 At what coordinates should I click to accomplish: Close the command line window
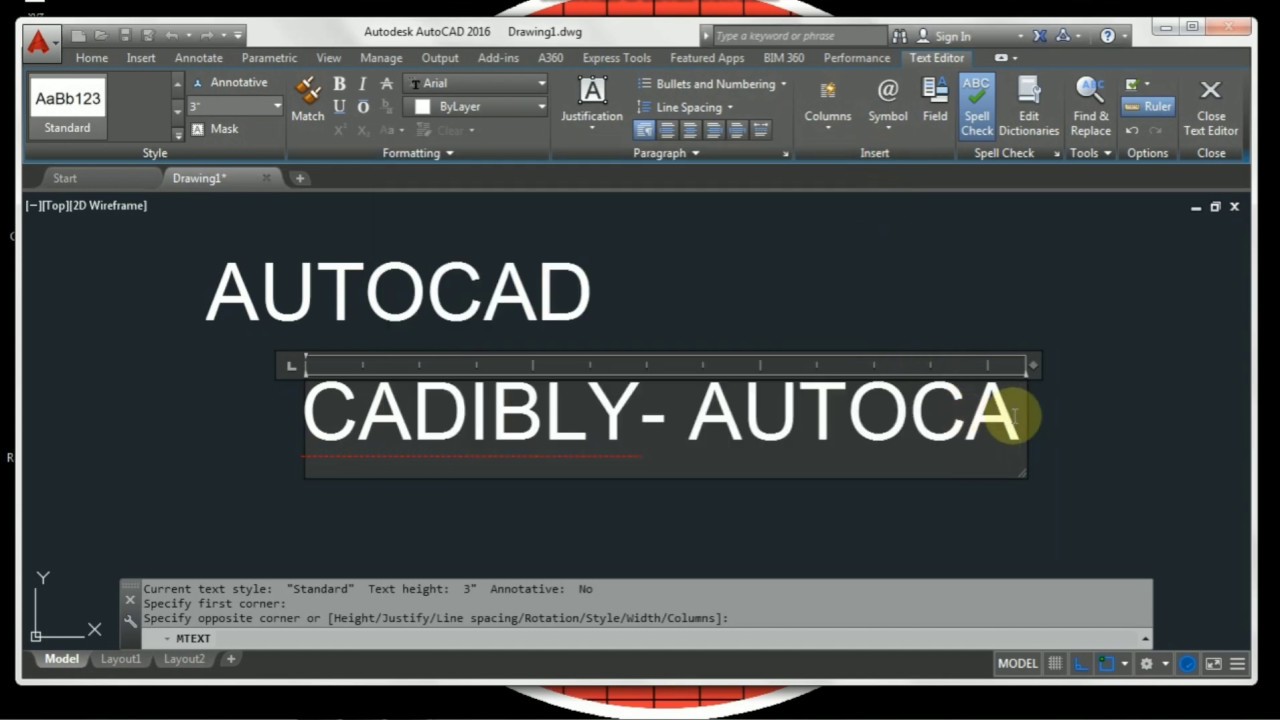pos(130,600)
